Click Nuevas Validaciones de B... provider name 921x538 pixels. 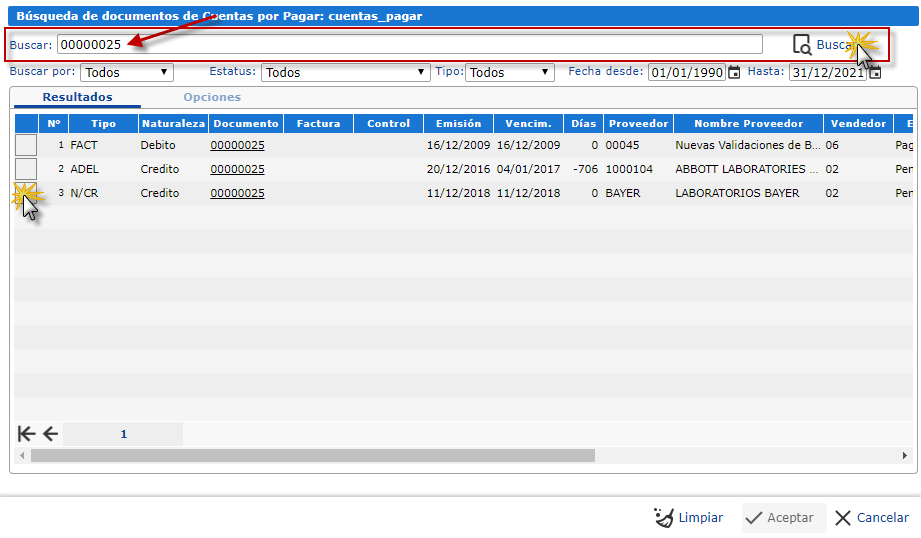748,145
